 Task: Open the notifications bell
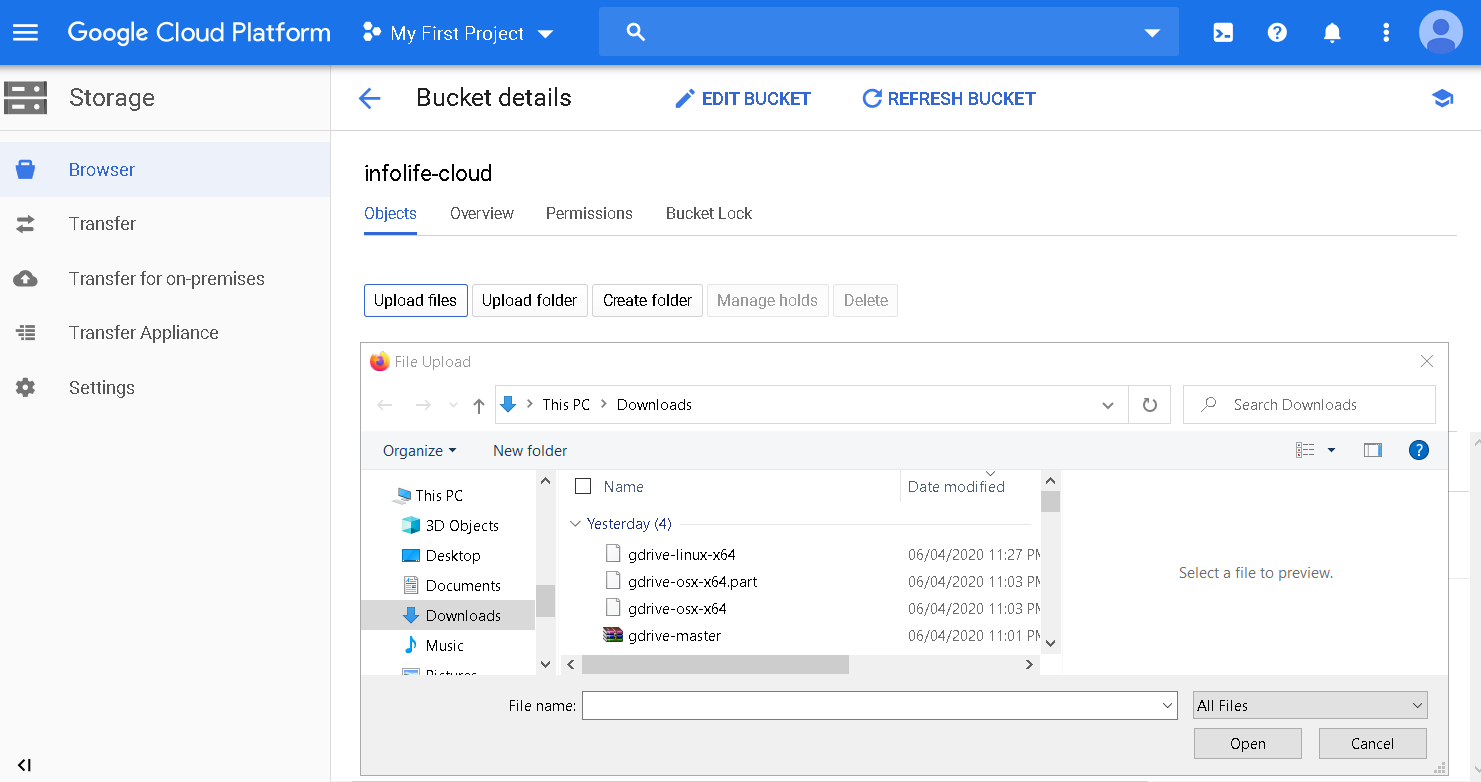coord(1332,33)
